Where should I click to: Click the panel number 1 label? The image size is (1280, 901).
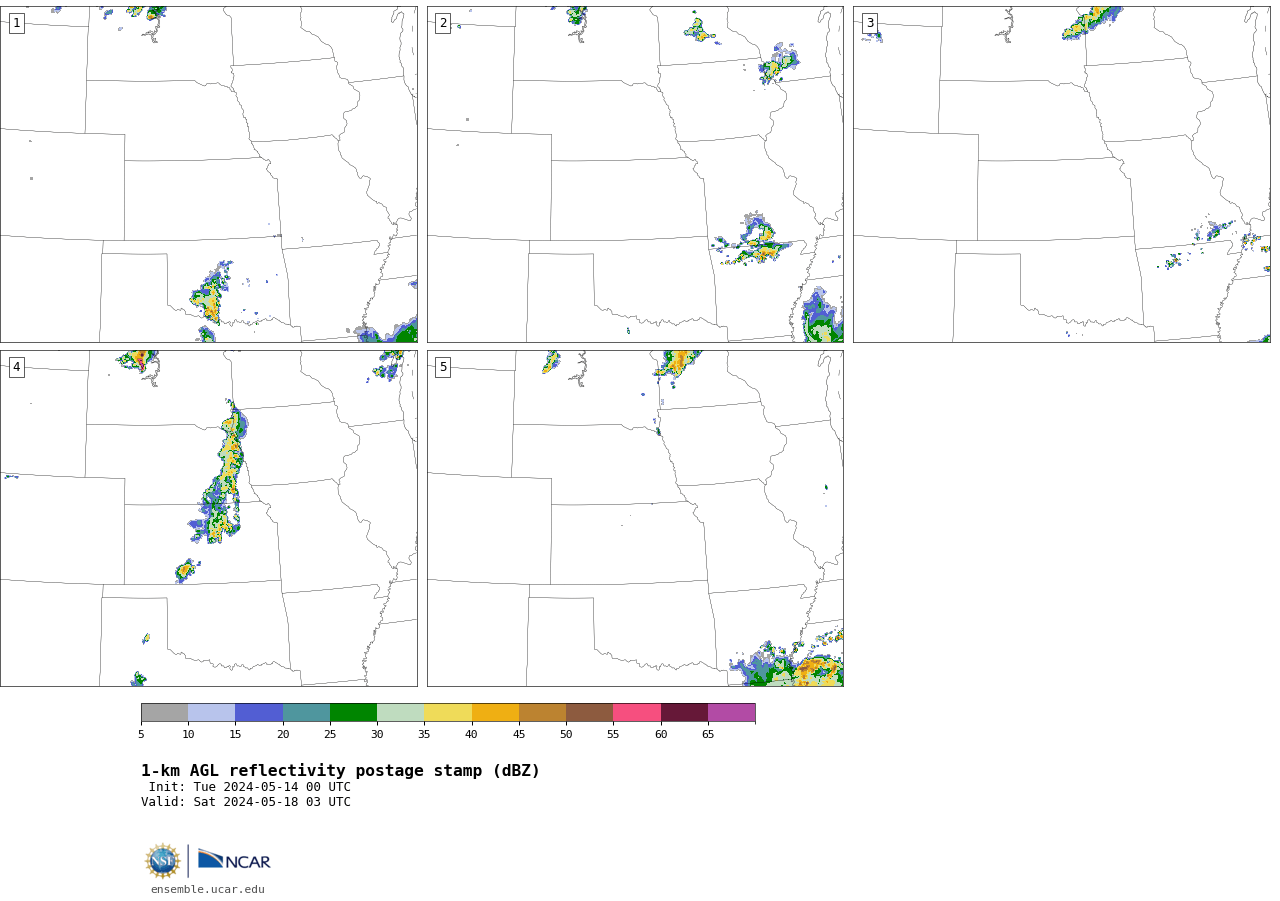pos(16,23)
